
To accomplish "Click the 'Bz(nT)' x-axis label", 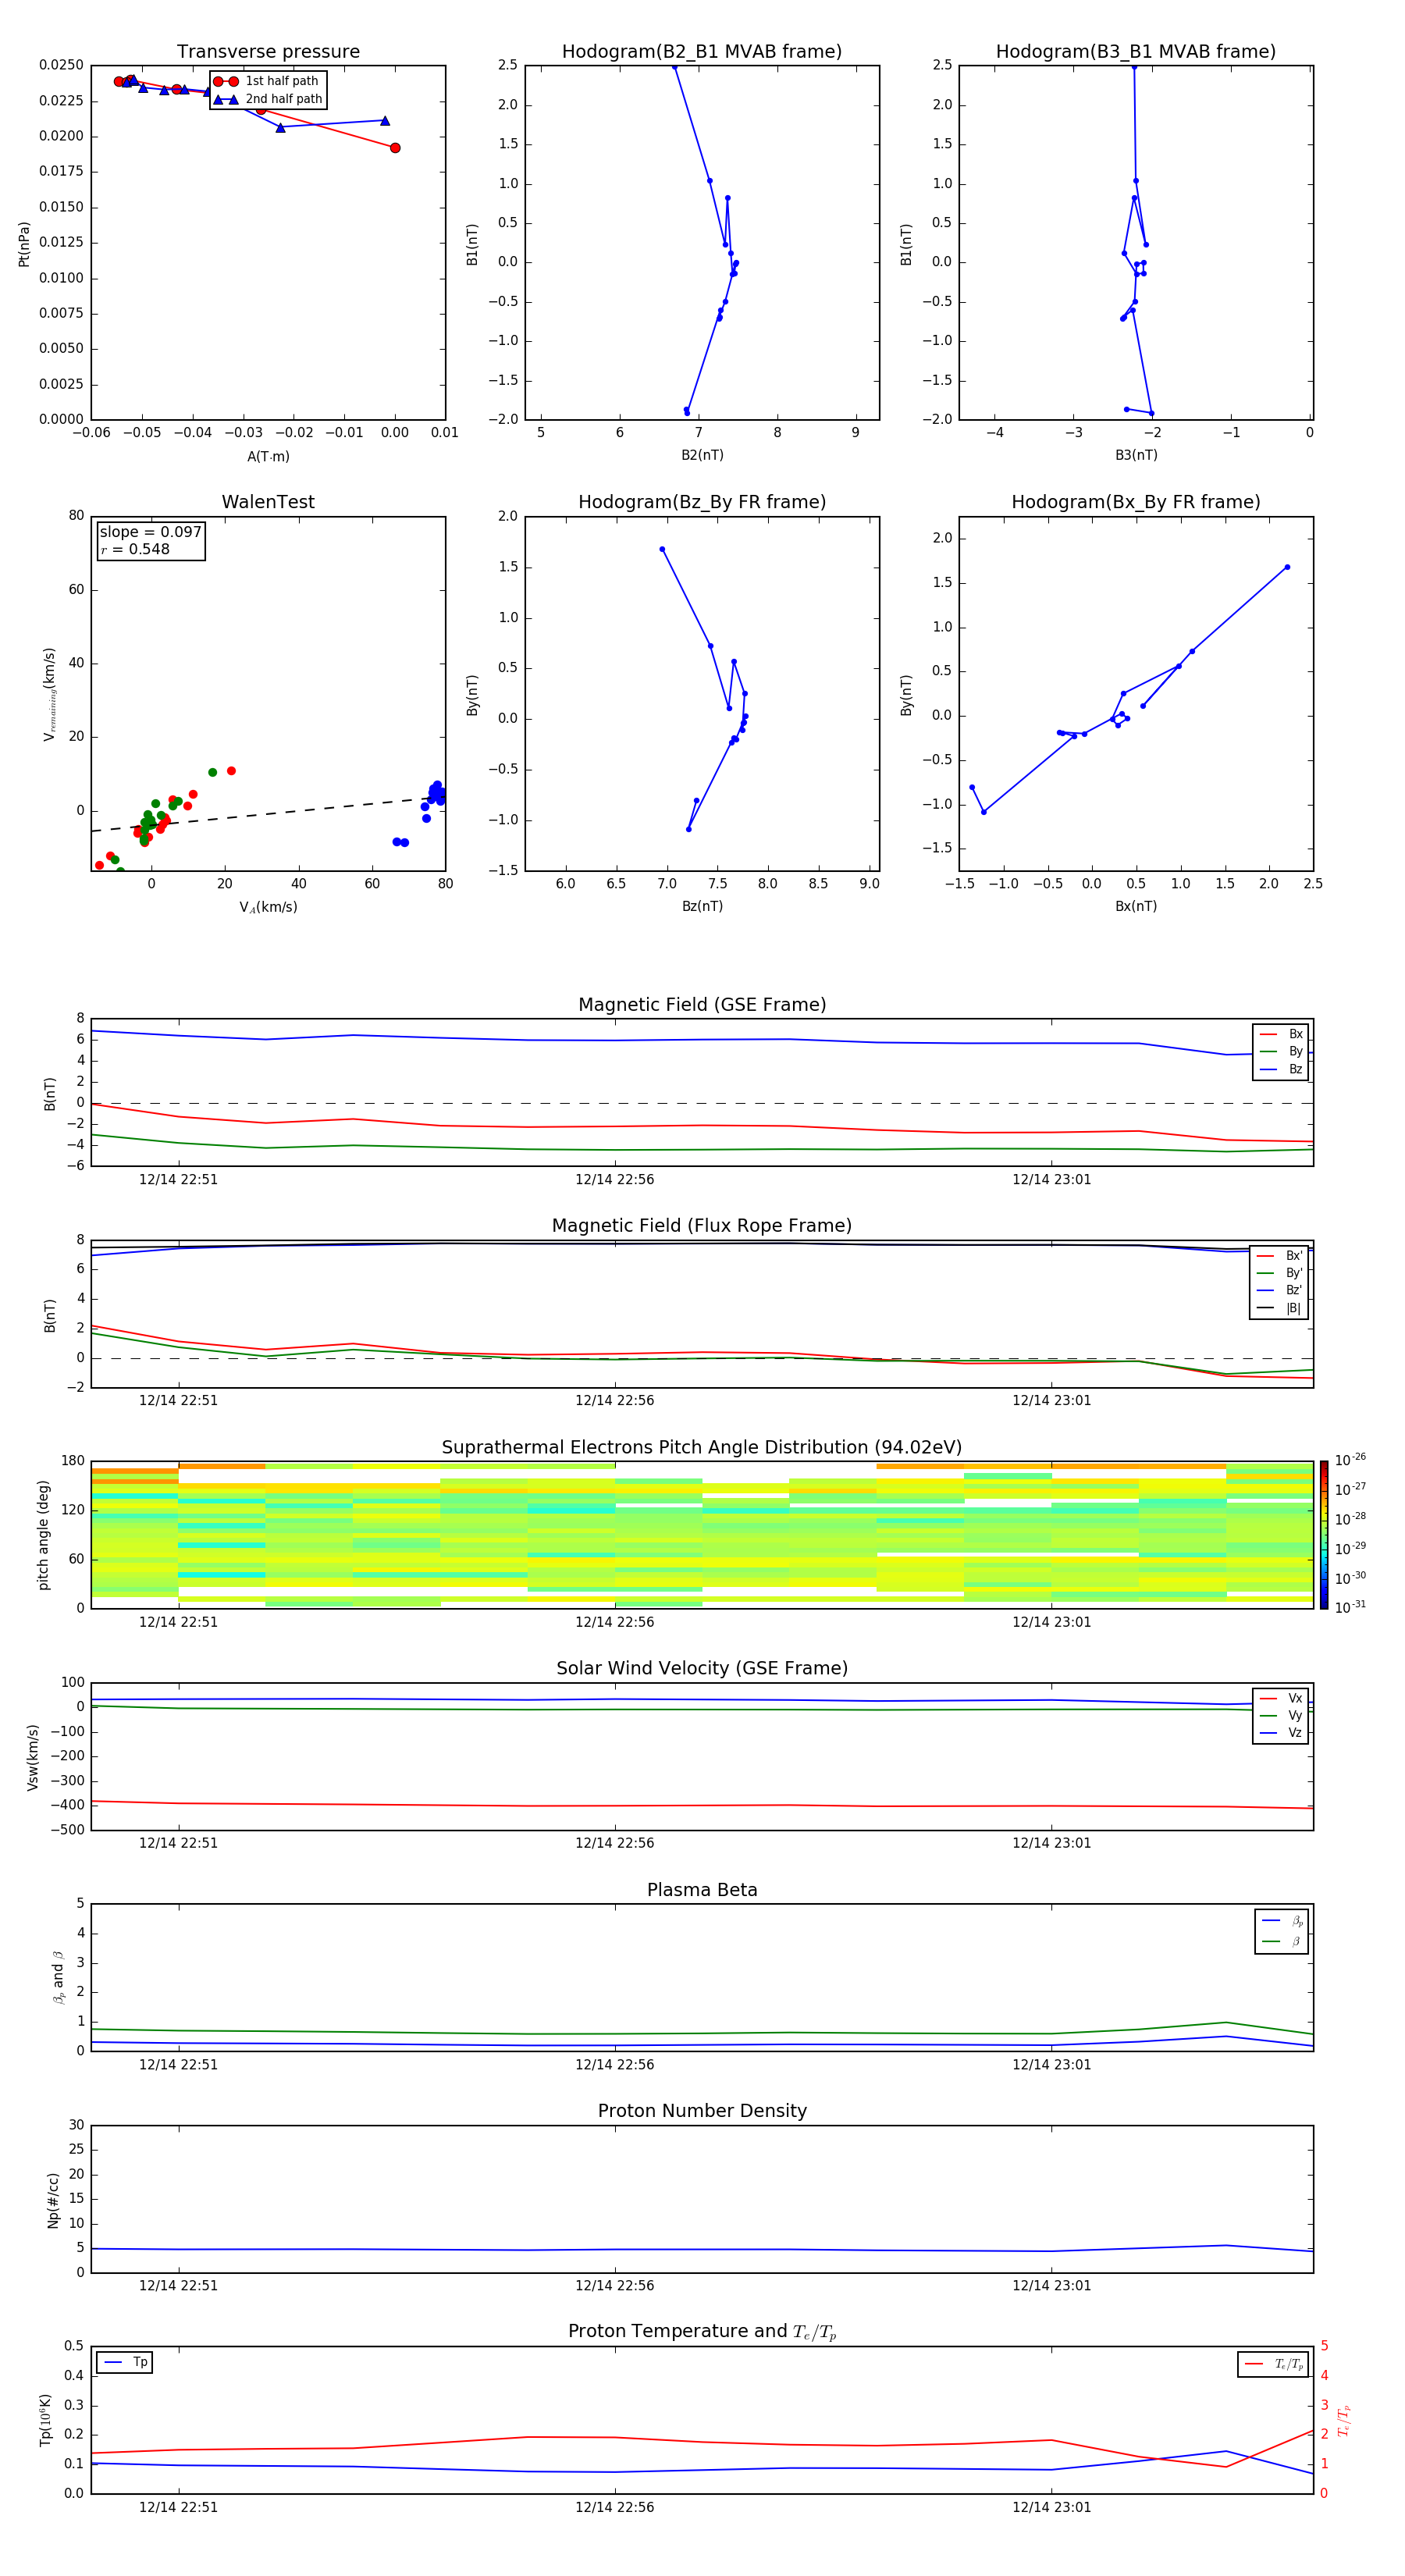I will (x=702, y=906).
